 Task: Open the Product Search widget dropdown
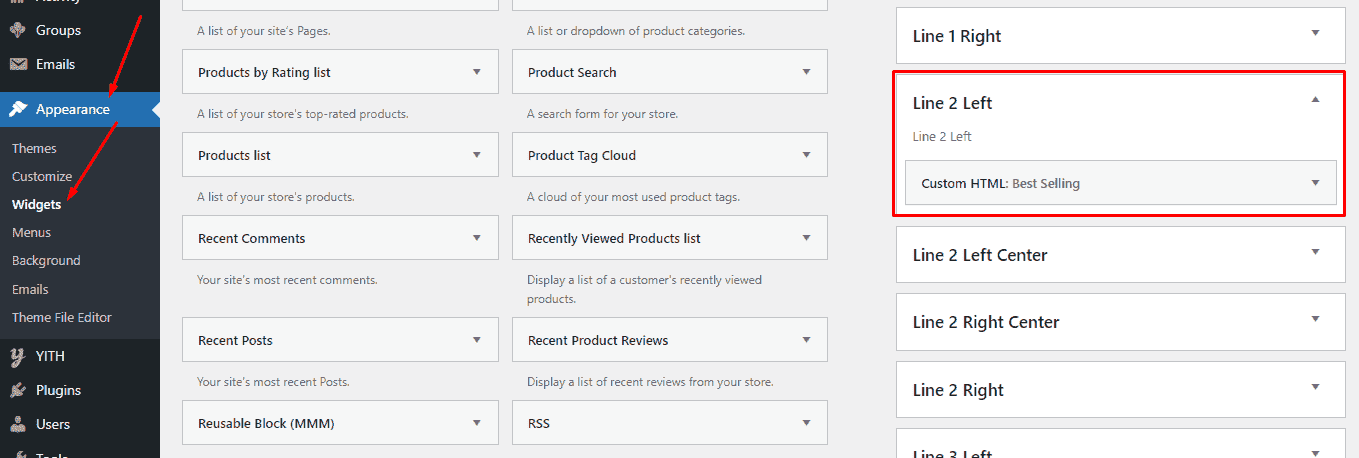(806, 72)
